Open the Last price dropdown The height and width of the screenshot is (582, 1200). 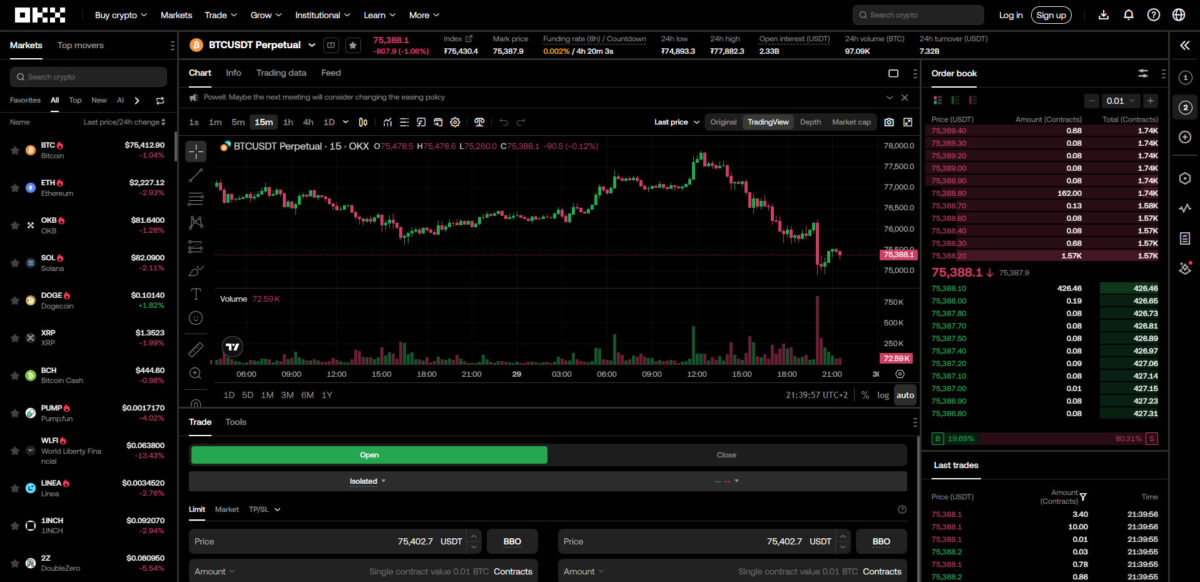pos(676,122)
